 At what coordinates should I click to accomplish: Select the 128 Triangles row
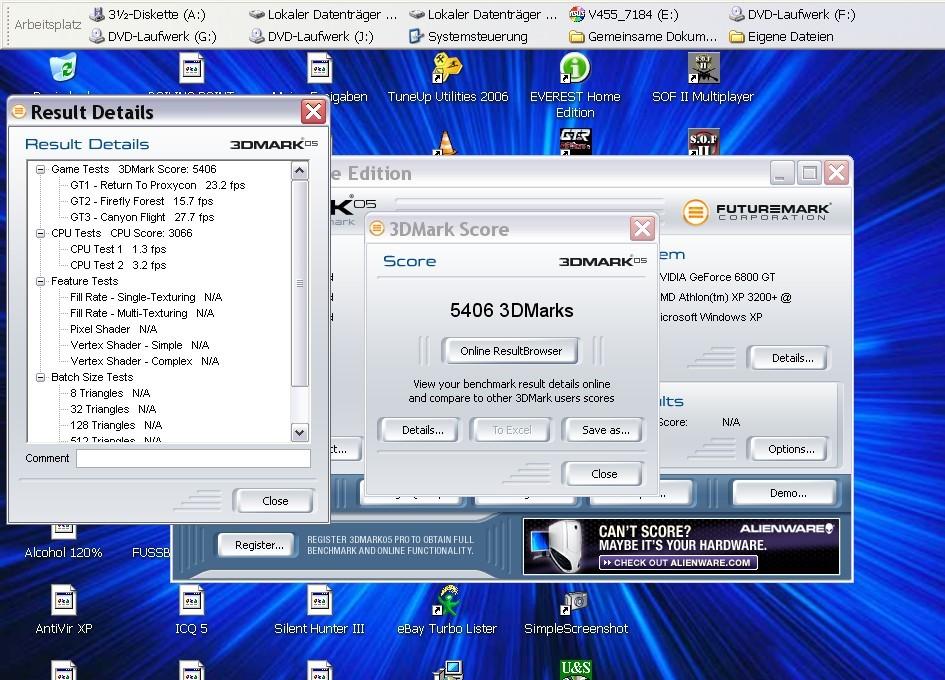(116, 426)
